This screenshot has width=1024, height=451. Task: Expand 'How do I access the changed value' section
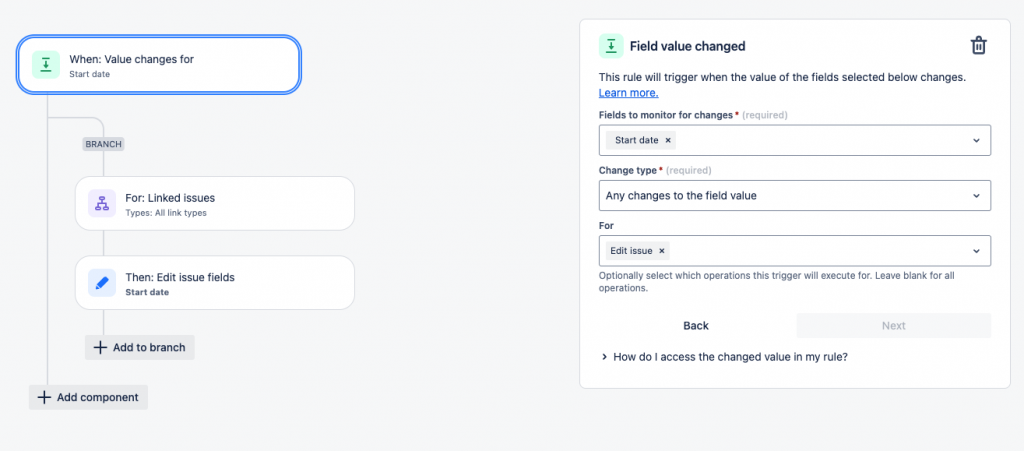(x=604, y=356)
